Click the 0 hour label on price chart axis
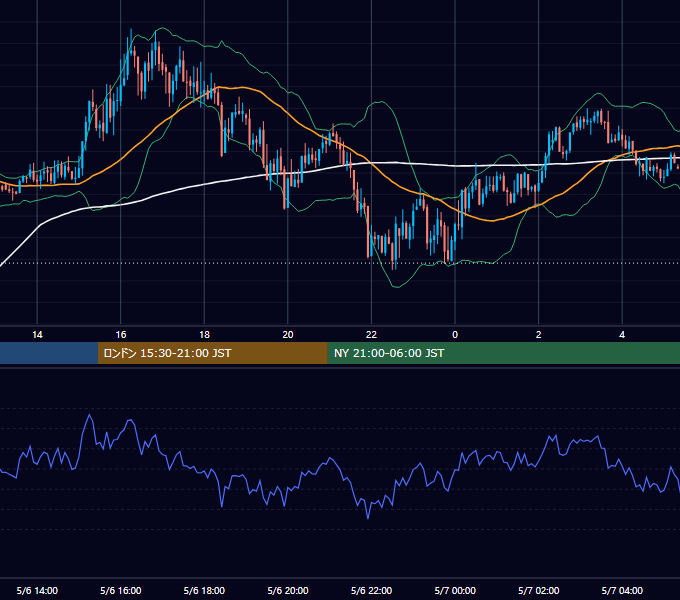The image size is (680, 600). (x=455, y=335)
